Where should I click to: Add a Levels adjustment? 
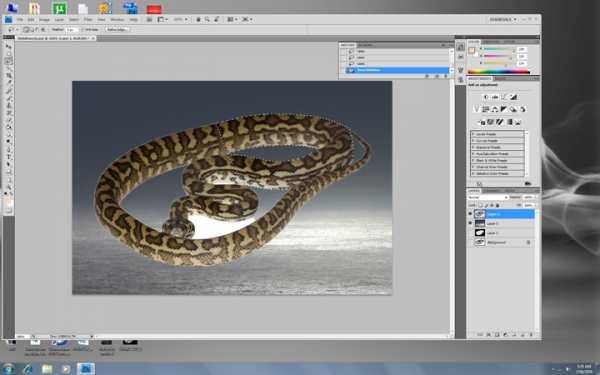(x=495, y=97)
